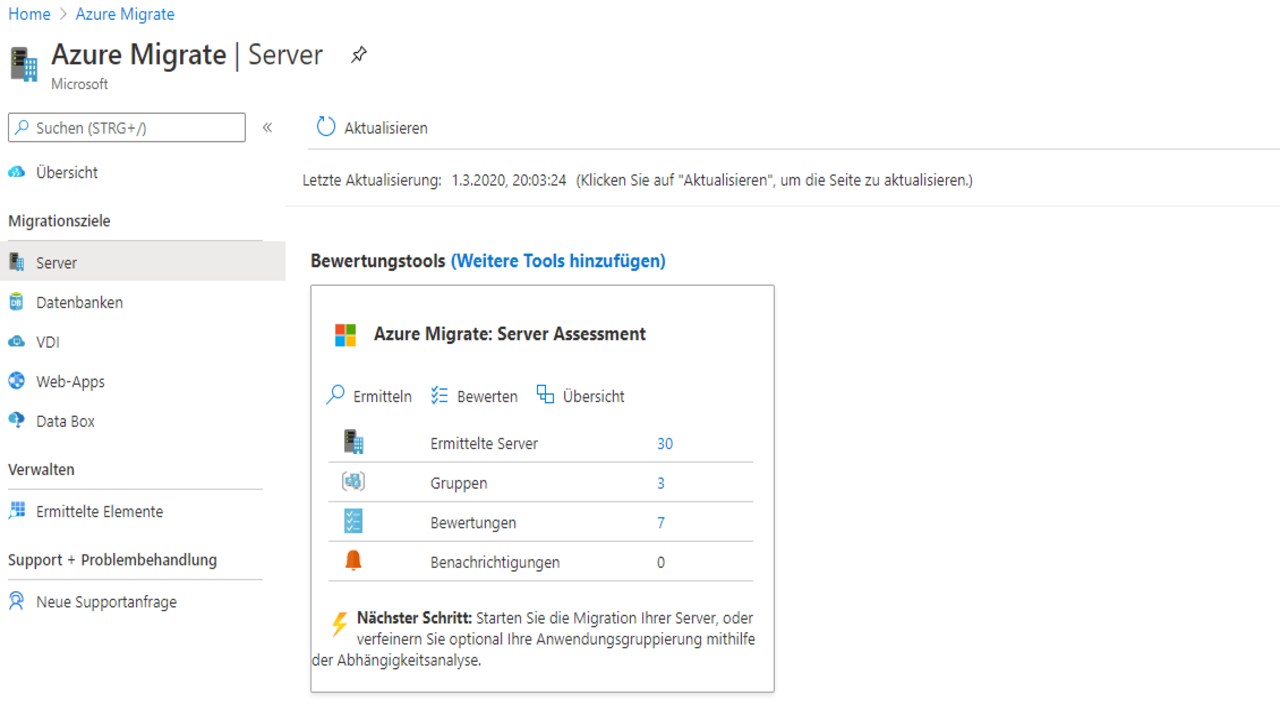Click the 0 notifications count
1280x720 pixels.
tap(661, 562)
